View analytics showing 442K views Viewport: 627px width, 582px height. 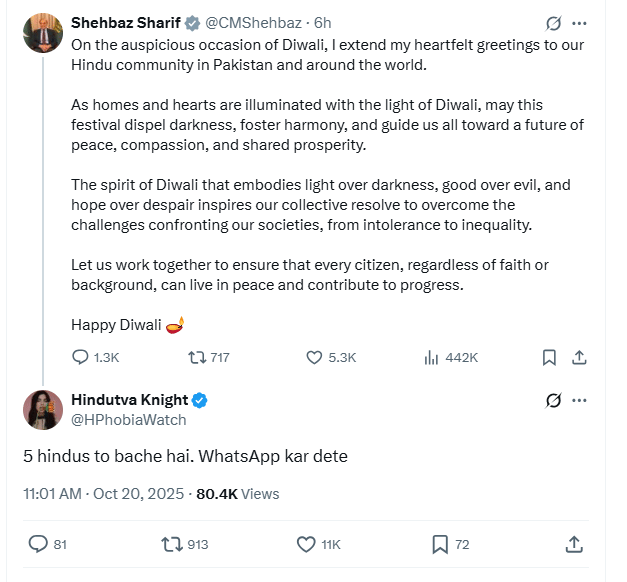point(432,357)
